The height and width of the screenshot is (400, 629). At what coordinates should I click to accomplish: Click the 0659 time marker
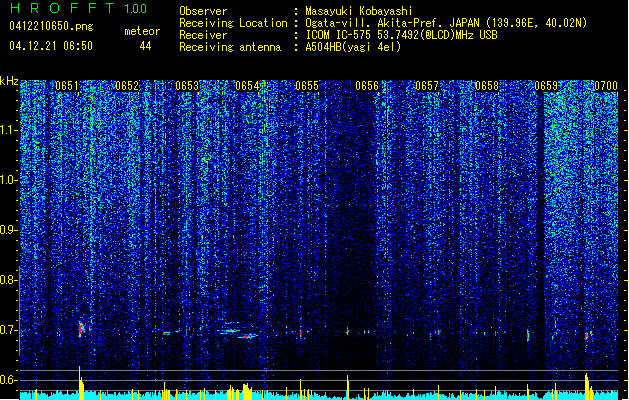546,86
